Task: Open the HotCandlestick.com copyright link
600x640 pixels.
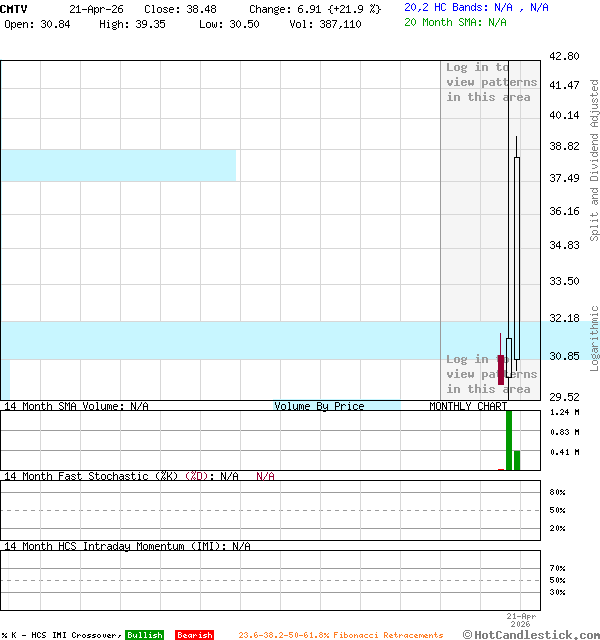Action: click(x=530, y=634)
